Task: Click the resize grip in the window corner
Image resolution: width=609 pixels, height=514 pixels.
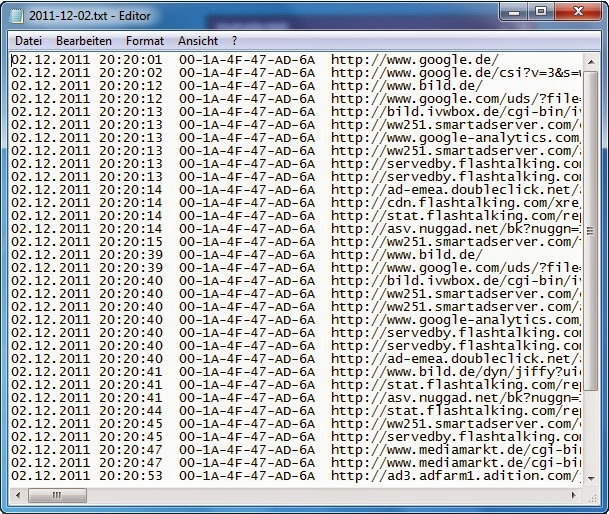Action: tap(592, 497)
